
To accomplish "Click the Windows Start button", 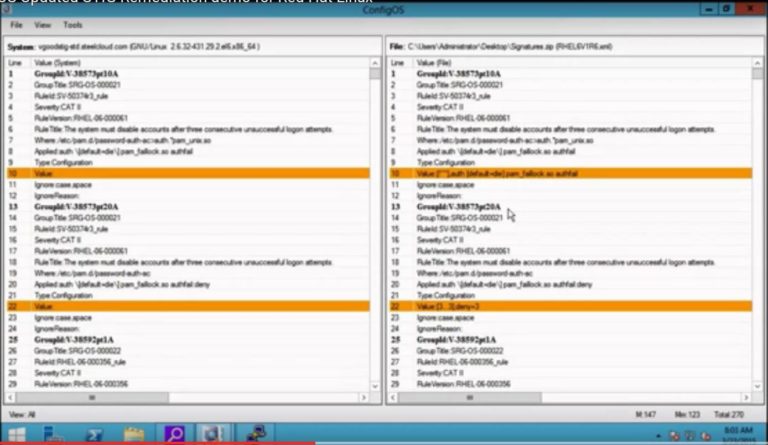I will coord(18,434).
